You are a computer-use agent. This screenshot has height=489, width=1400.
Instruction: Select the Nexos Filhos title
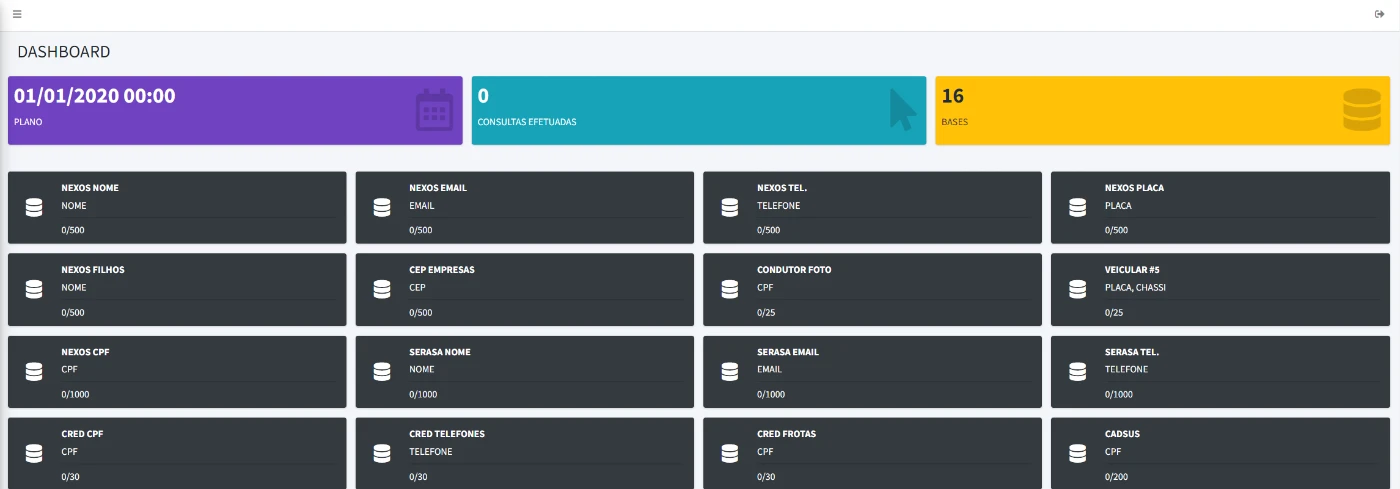tap(93, 270)
